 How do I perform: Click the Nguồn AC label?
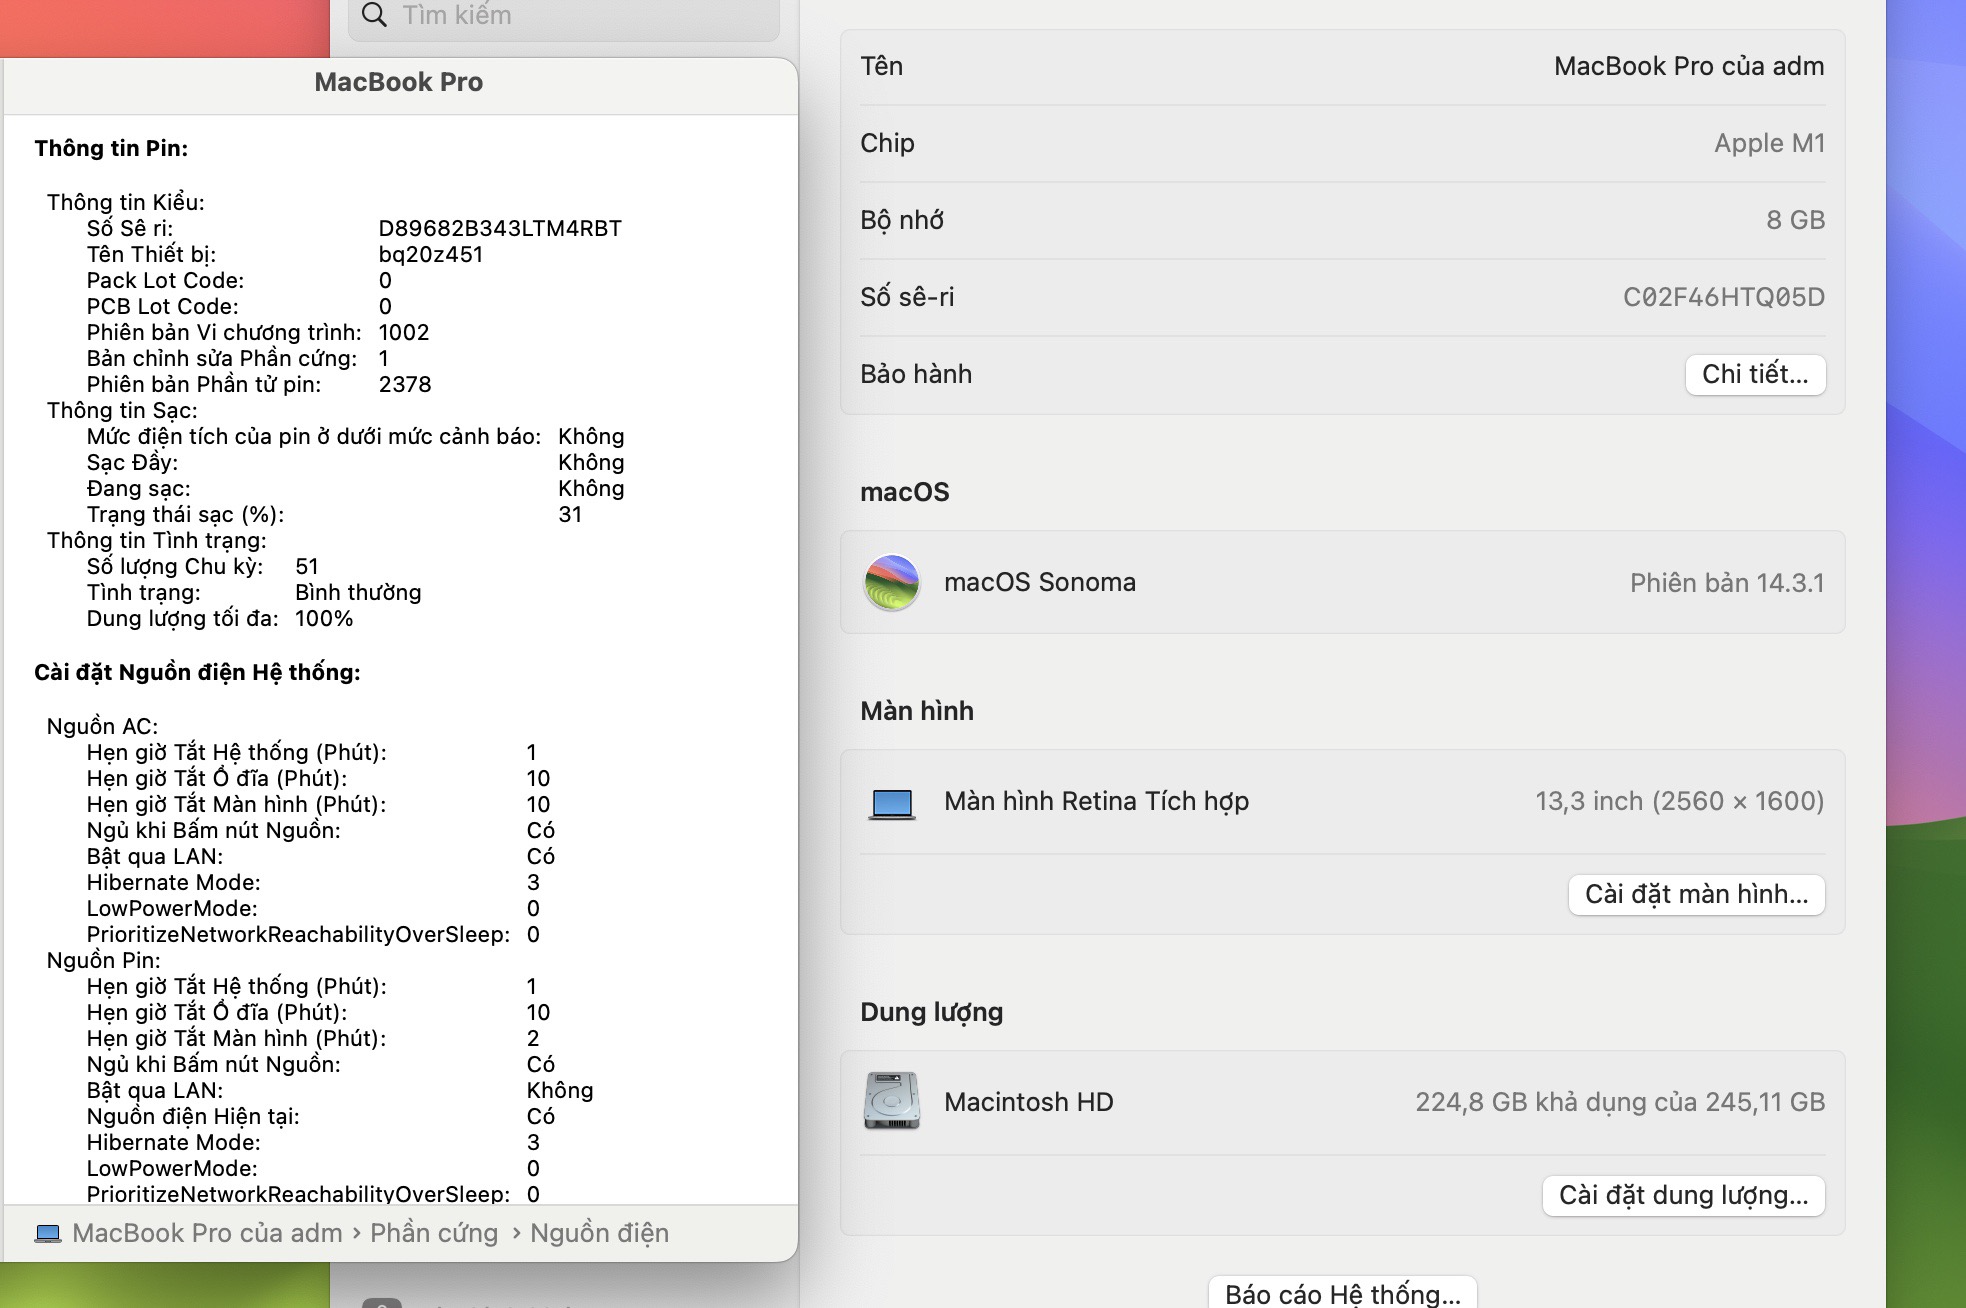coord(102,726)
